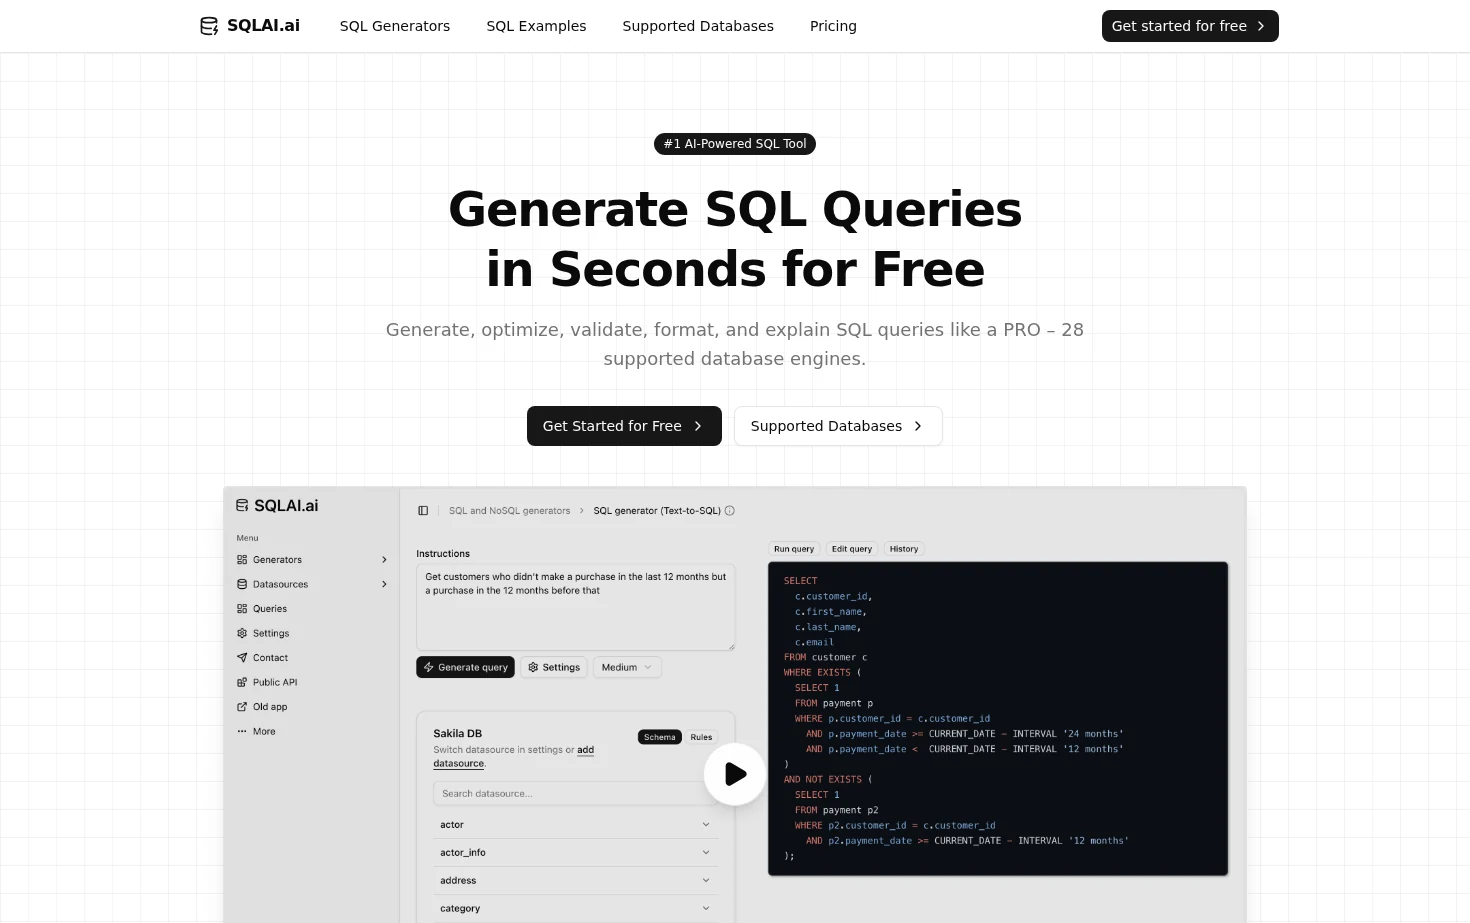1470x923 pixels.
Task: Click the info icon next to SQL generator title
Action: click(730, 511)
